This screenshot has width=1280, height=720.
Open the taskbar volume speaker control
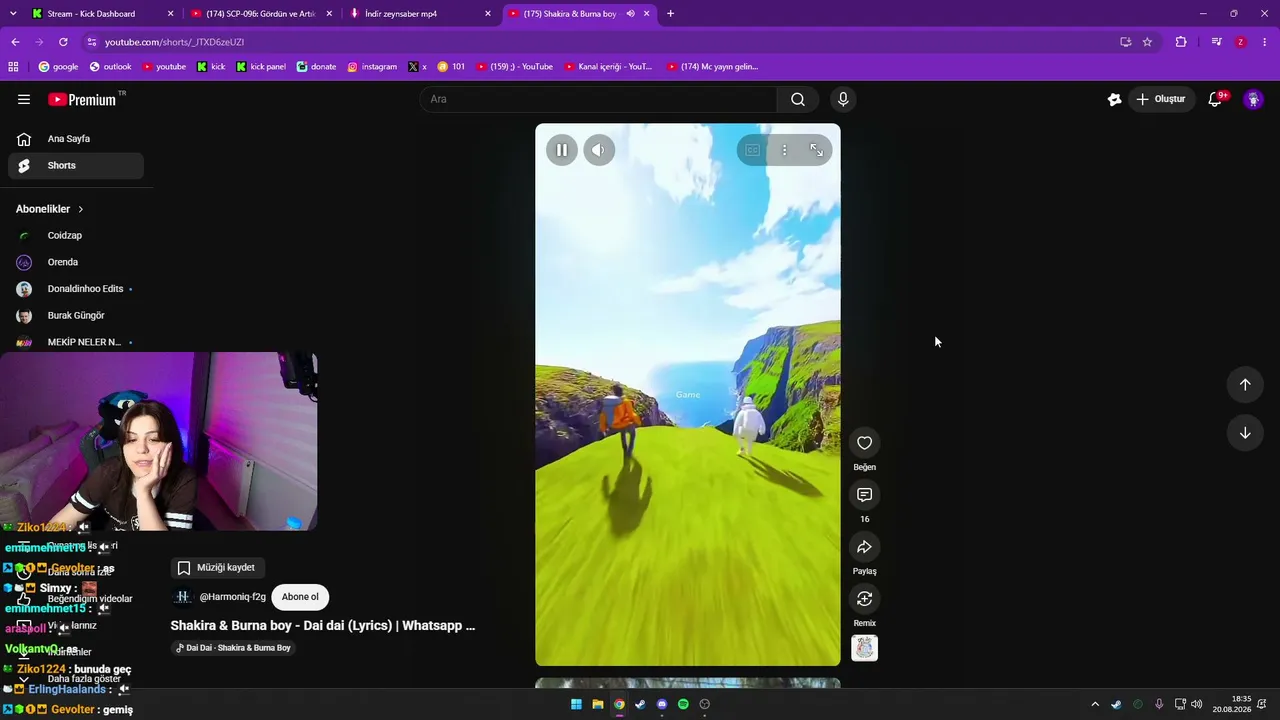point(1197,704)
